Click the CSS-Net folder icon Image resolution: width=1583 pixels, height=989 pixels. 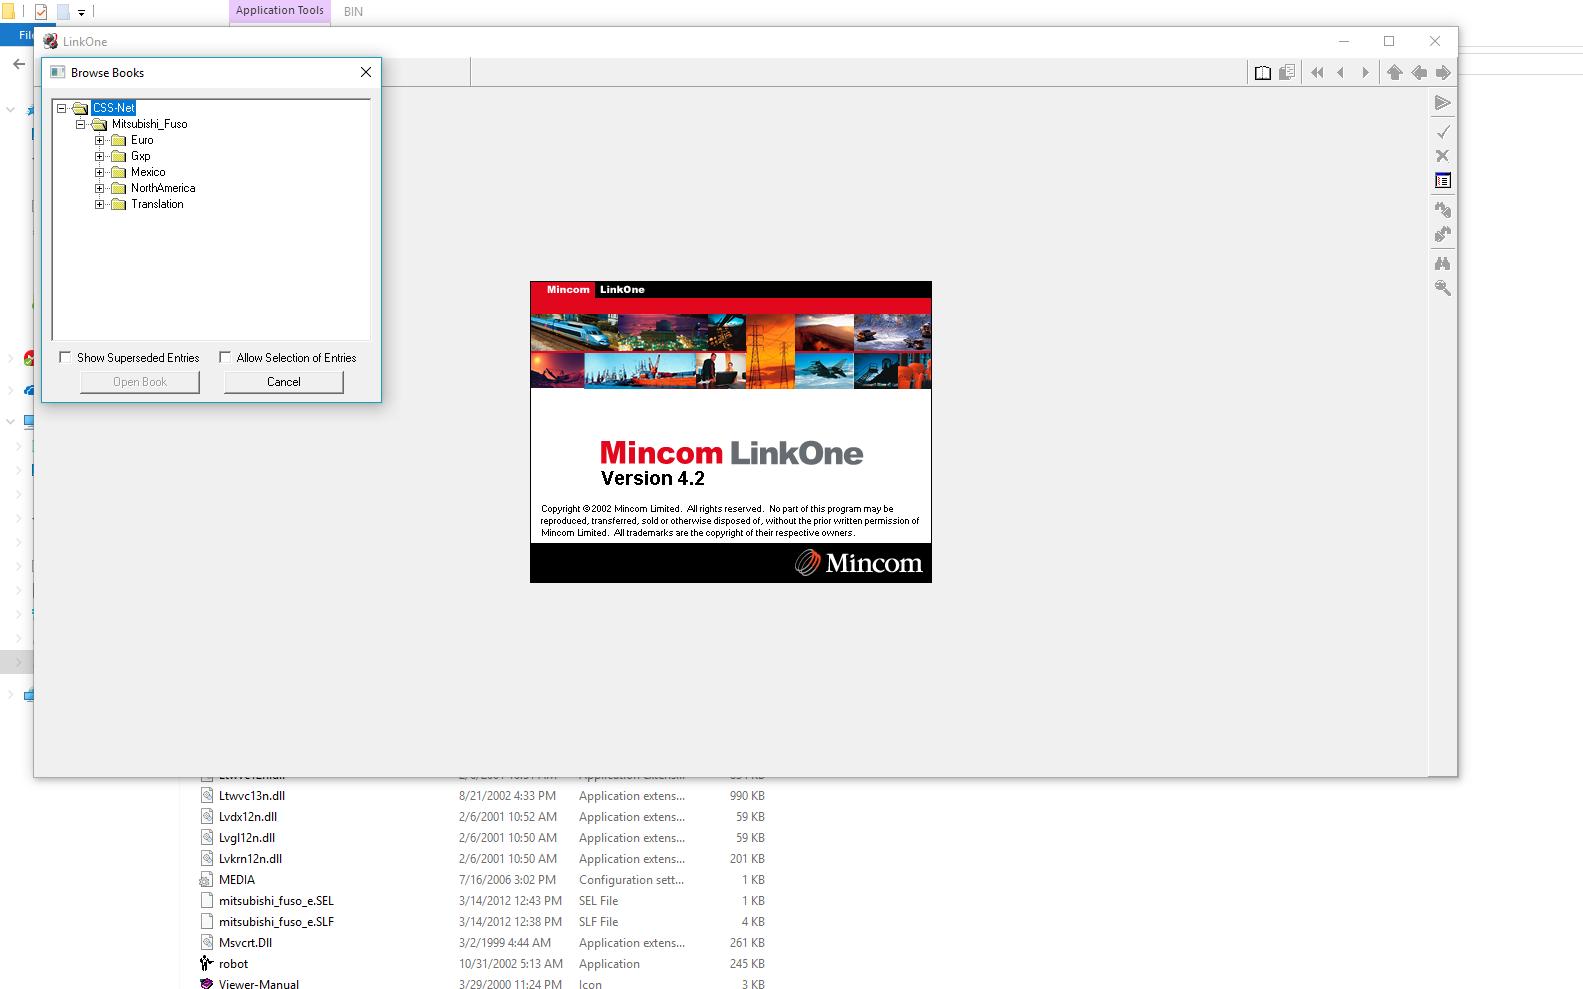click(x=80, y=108)
